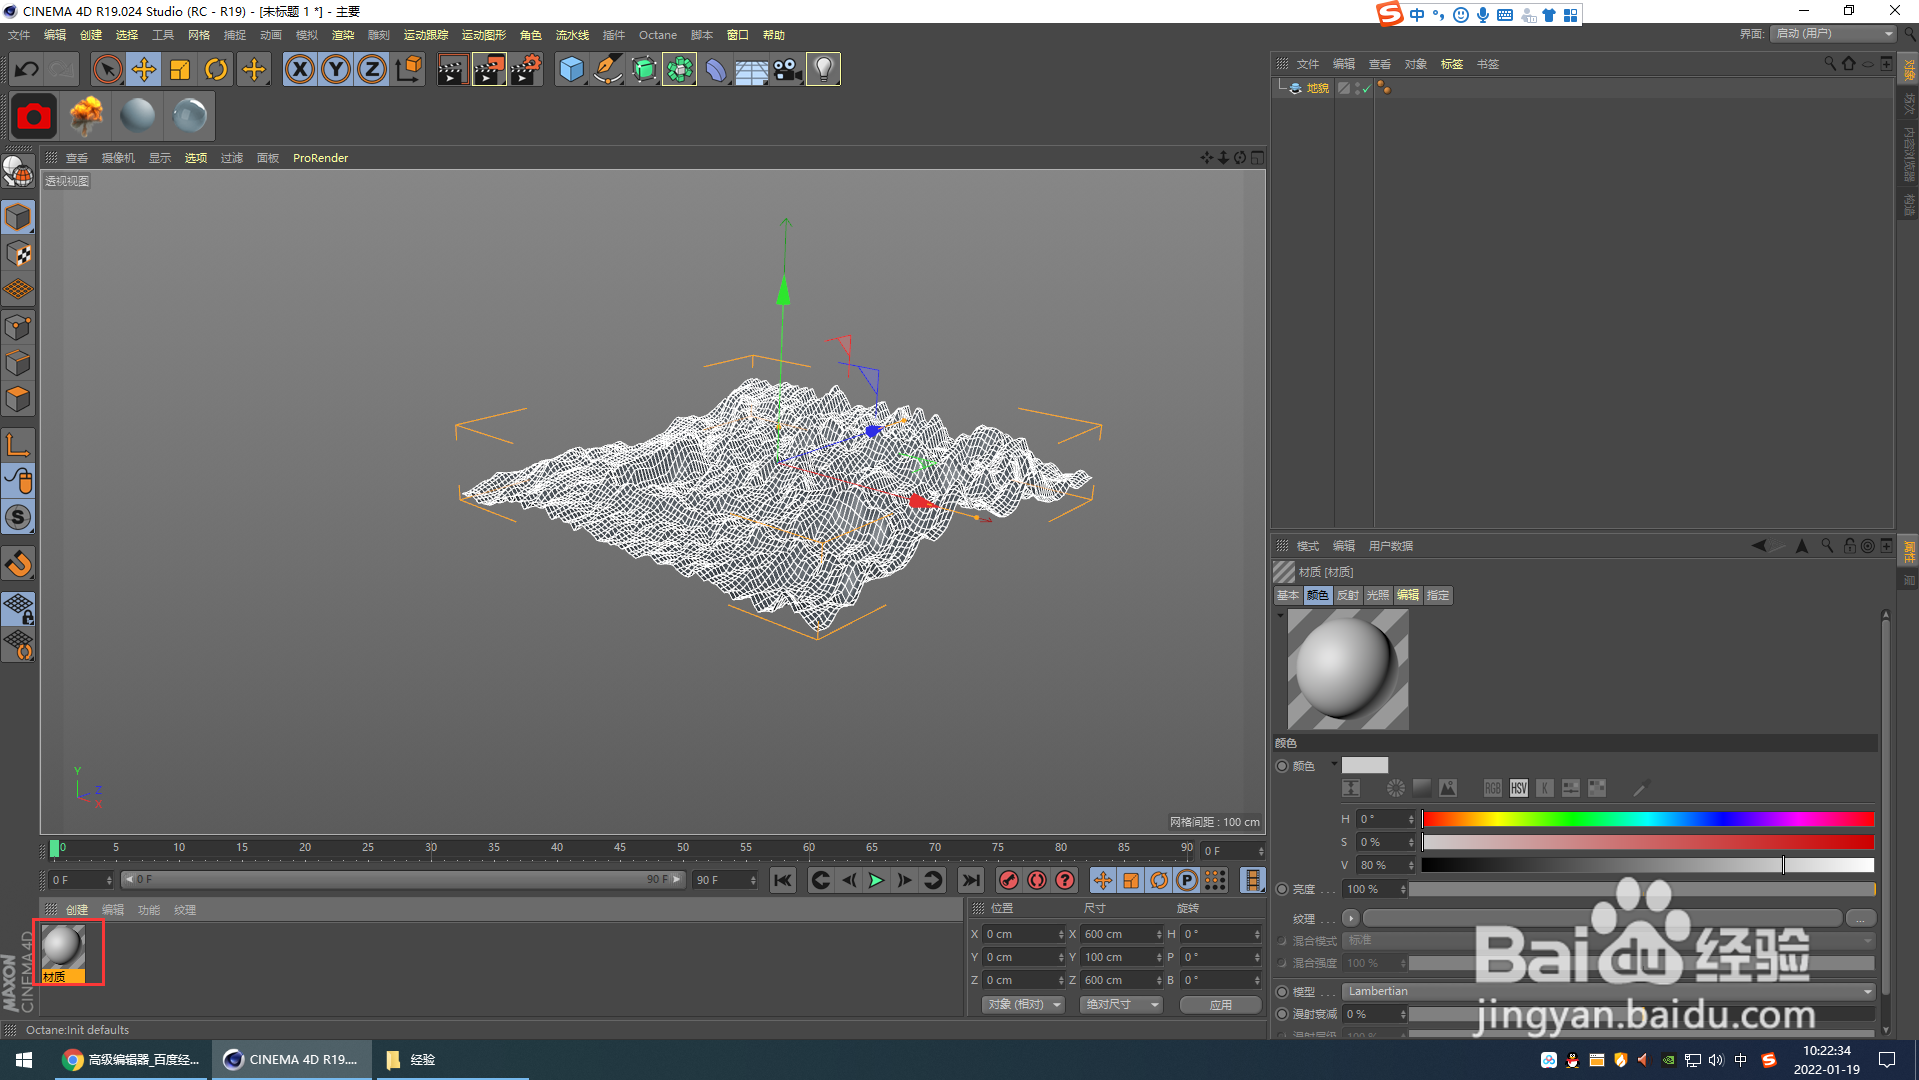Open the 绝对尺寸 size dropdown
Image resolution: width=1919 pixels, height=1080 pixels.
coord(1121,1004)
